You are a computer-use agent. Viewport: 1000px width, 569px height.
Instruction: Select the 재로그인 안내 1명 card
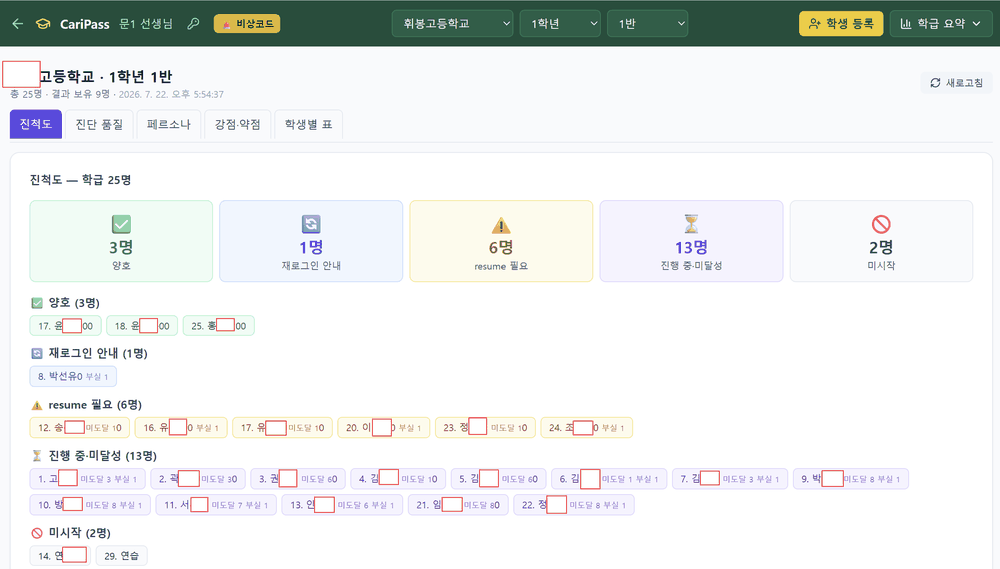(311, 241)
